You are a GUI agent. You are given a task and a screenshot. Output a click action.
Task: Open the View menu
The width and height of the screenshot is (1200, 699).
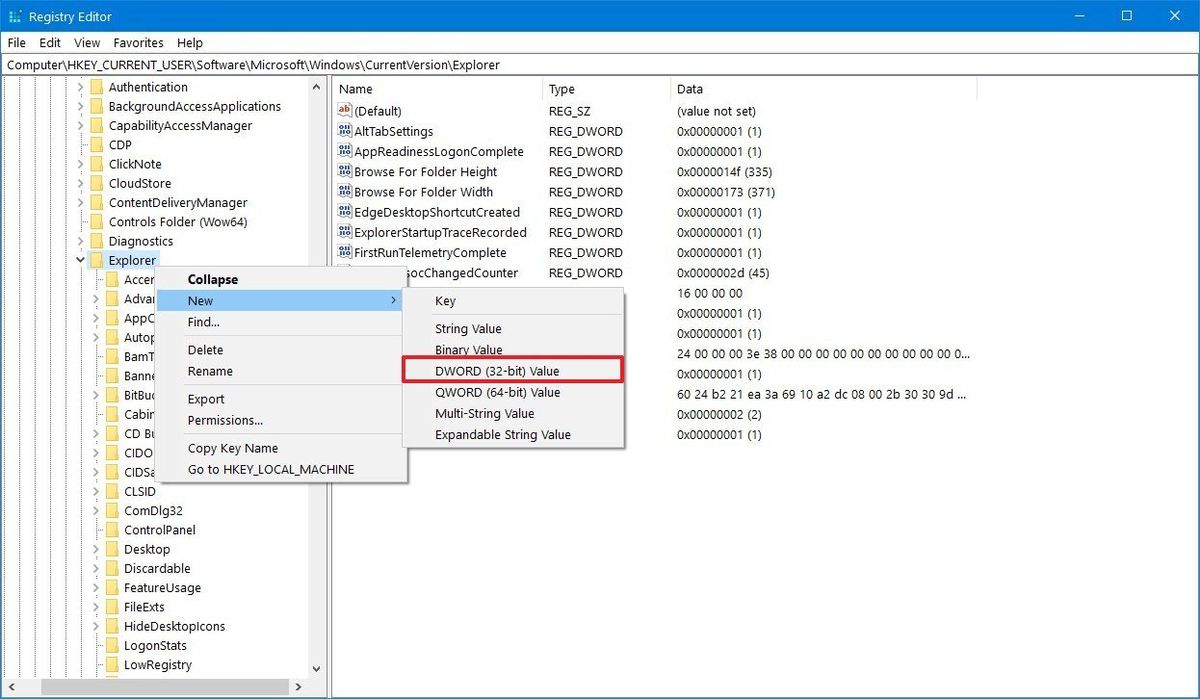pos(86,42)
